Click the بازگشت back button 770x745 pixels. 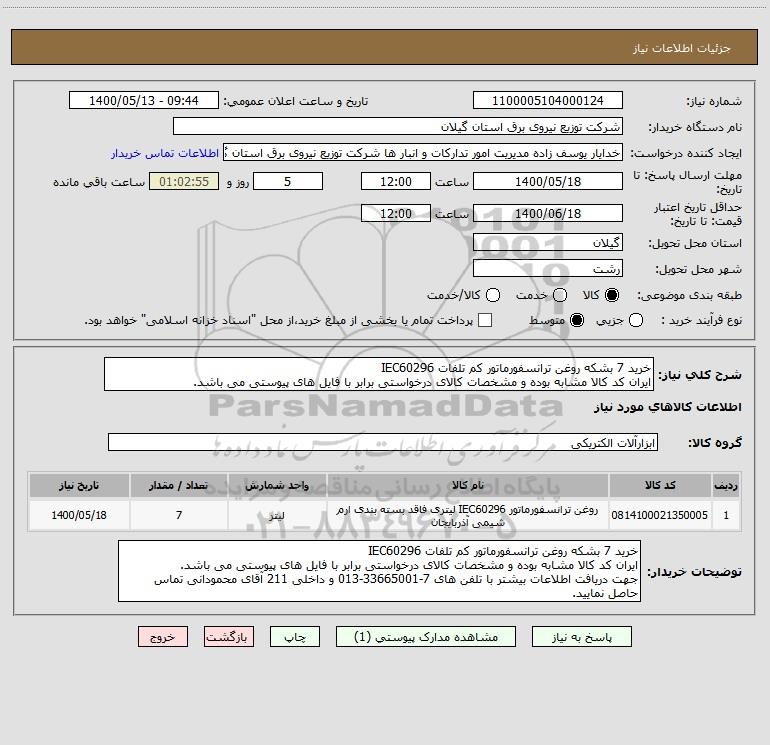(x=229, y=637)
